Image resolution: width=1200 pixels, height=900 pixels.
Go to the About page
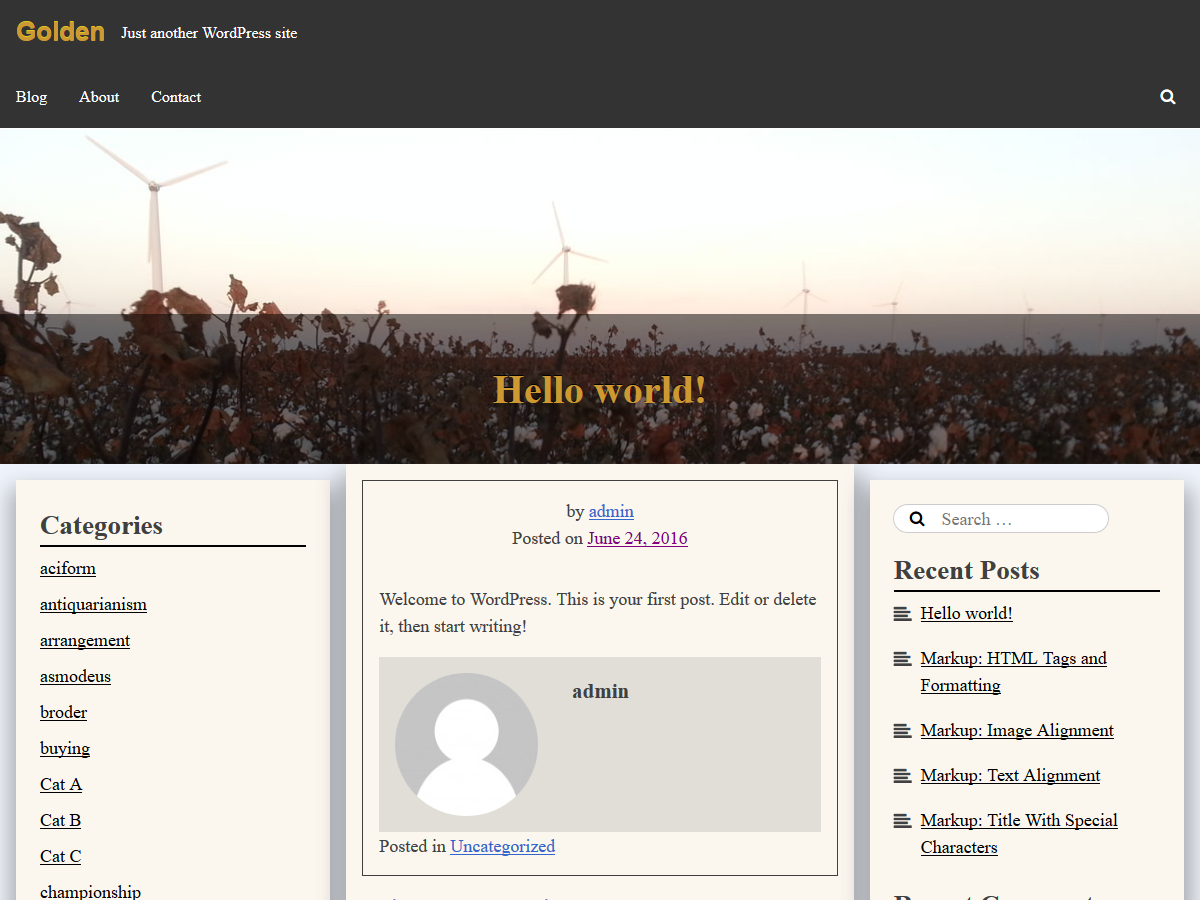point(99,97)
